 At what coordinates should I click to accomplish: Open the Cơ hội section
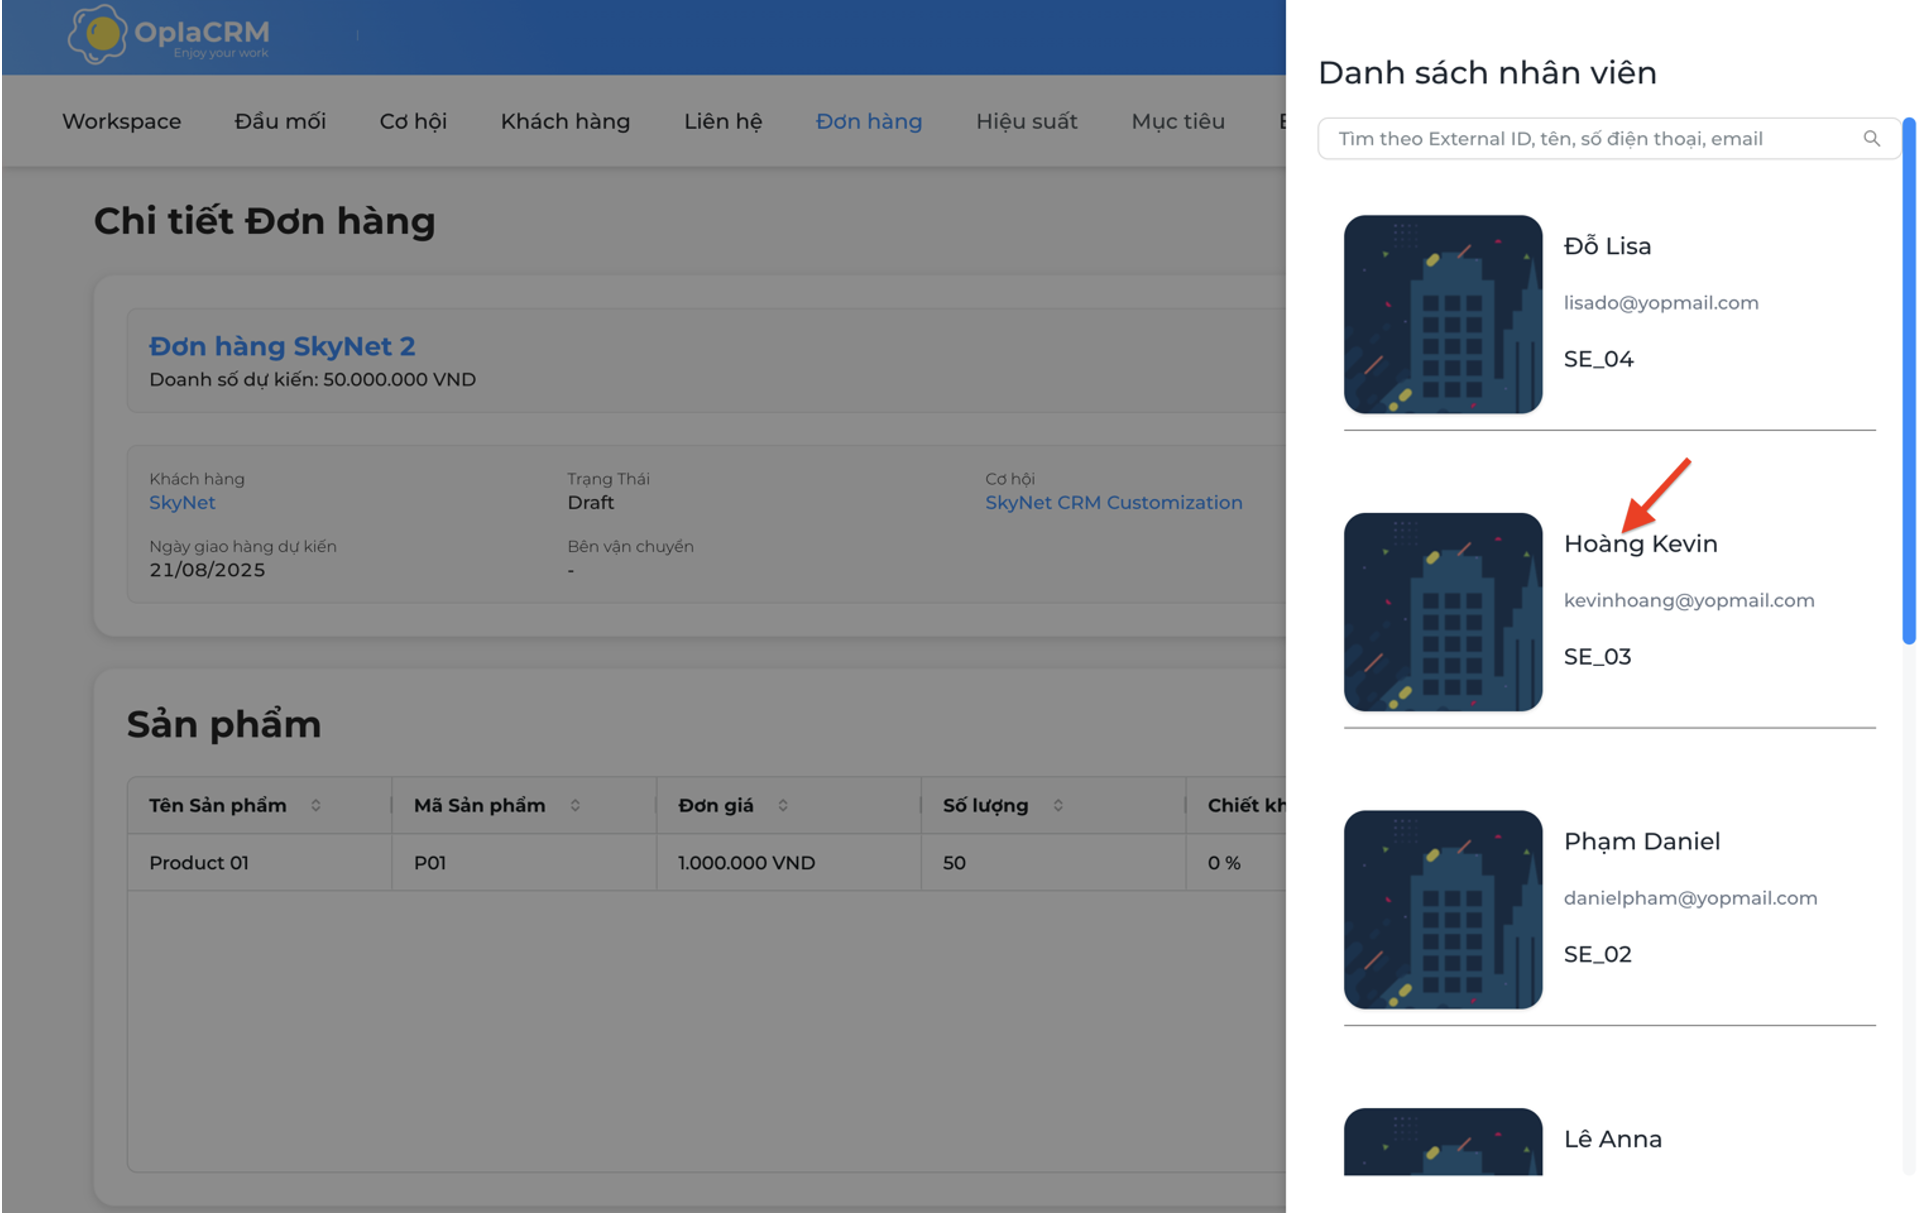[415, 122]
